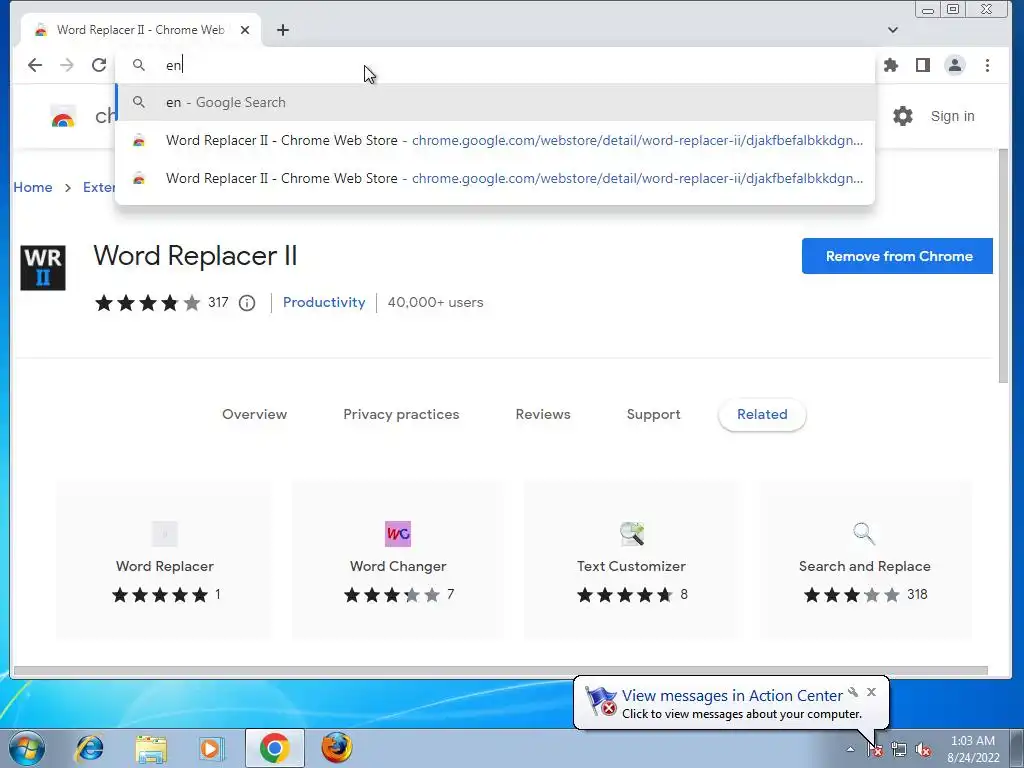The image size is (1024, 768).
Task: Open Windows Media Player from taskbar
Action: (211, 748)
